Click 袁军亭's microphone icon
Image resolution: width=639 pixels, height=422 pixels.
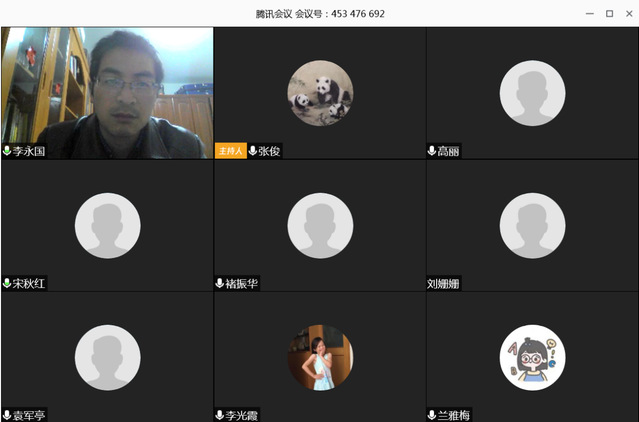pos(7,414)
